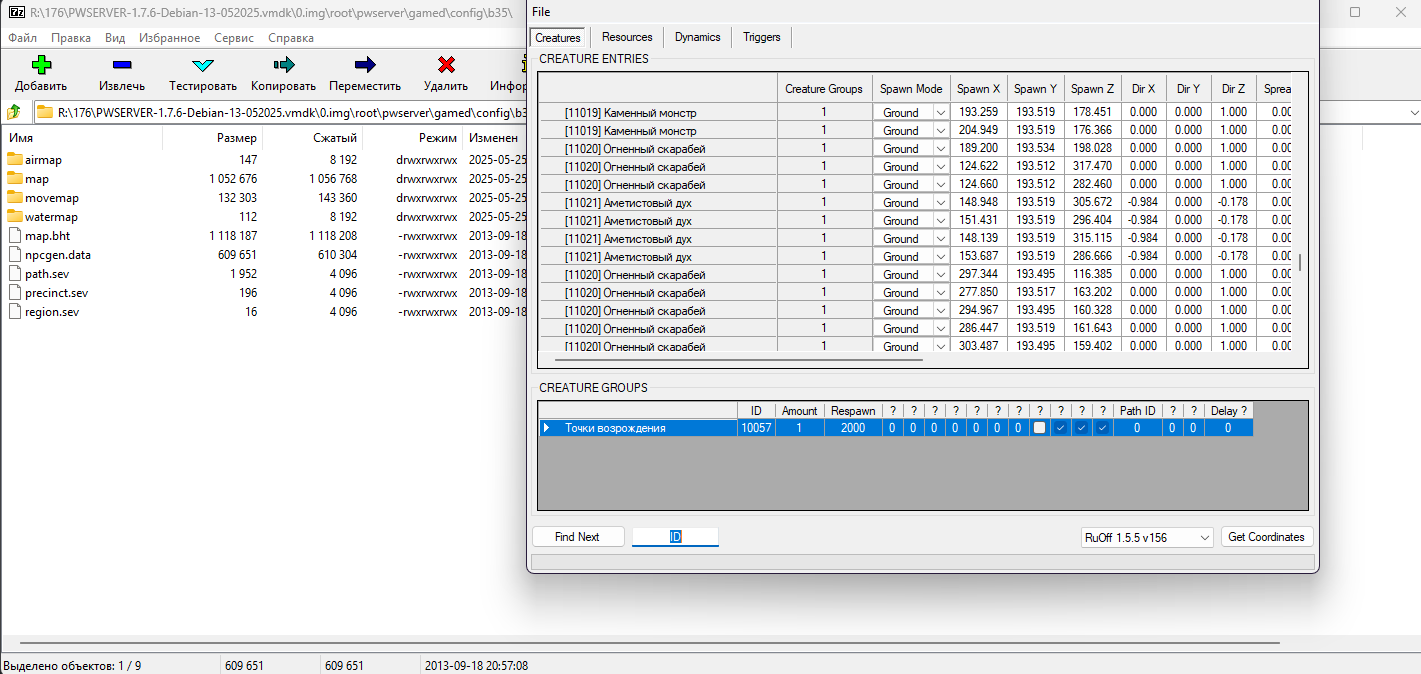Open the Сервис menu in 7-Zip
Screen dimensions: 1421x674
click(x=234, y=38)
